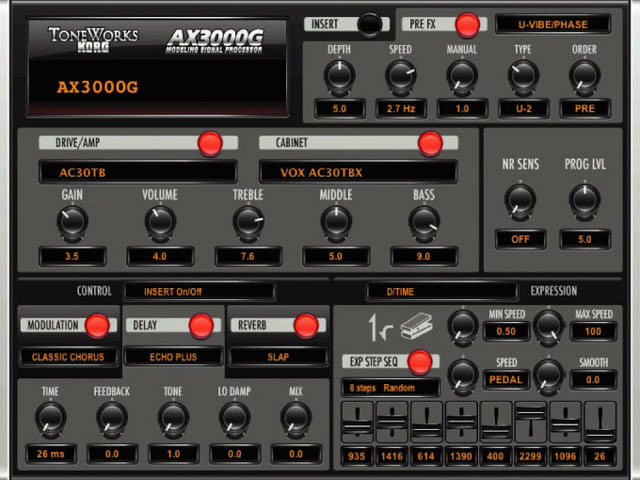Viewport: 640px width, 480px height.
Task: Click the MIN SPEED 0.50 value field
Action: 506,331
